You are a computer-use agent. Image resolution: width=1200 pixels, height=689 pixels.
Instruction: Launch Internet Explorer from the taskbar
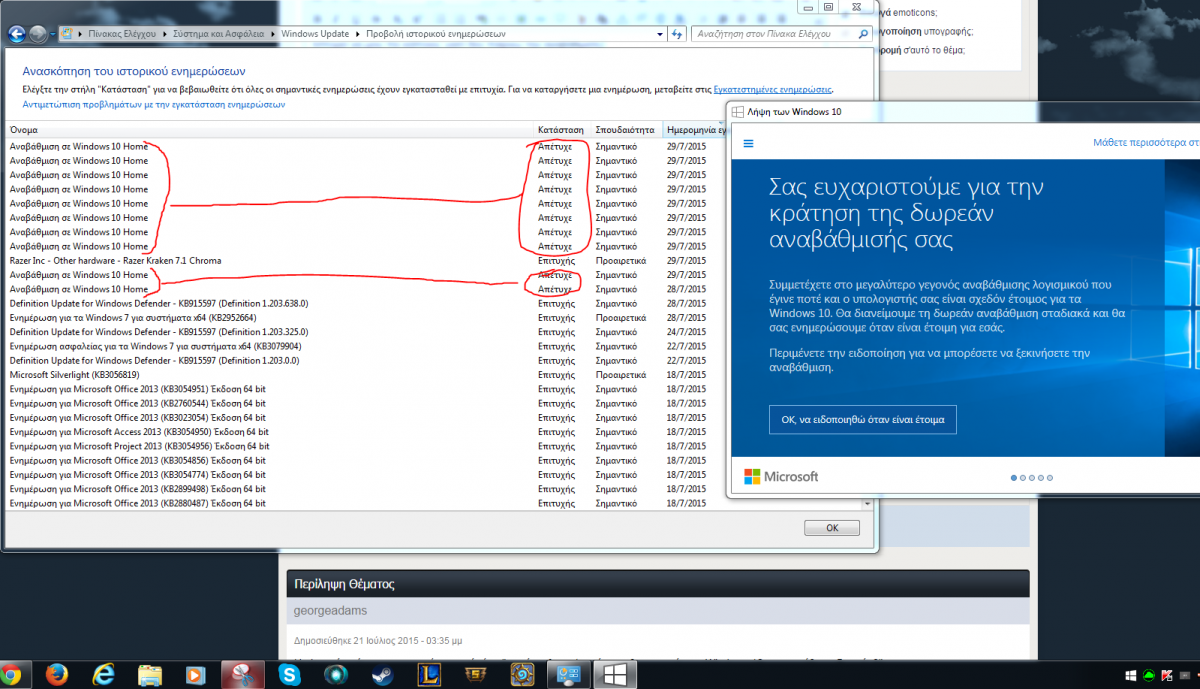click(x=102, y=674)
